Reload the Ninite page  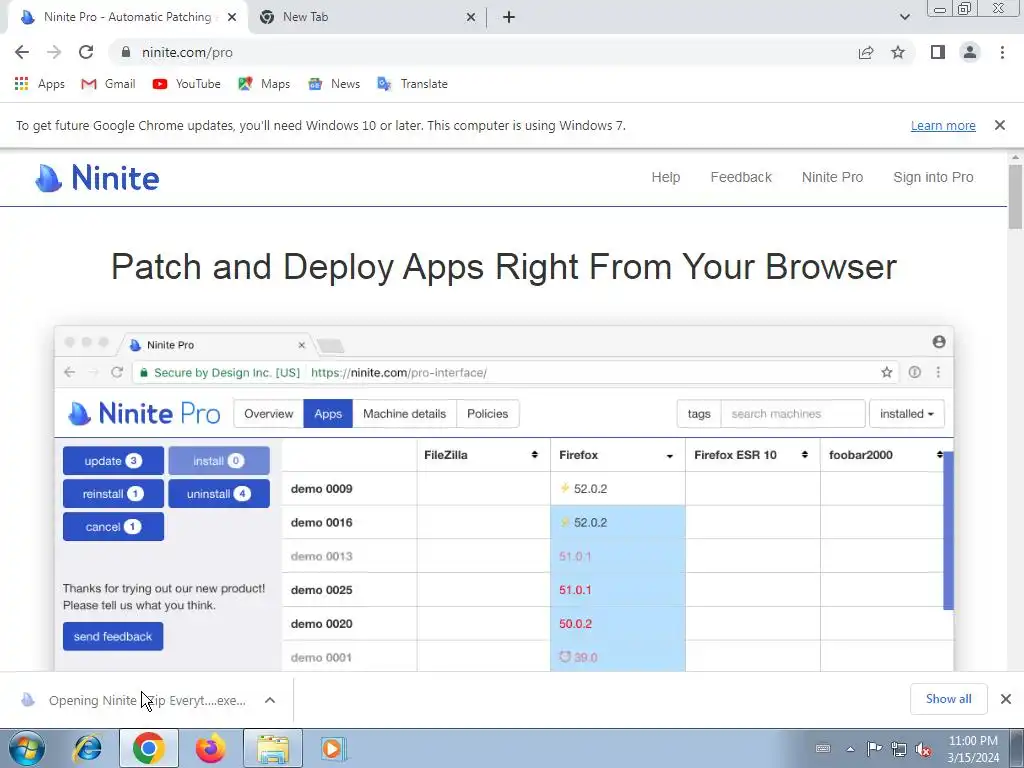click(x=86, y=52)
